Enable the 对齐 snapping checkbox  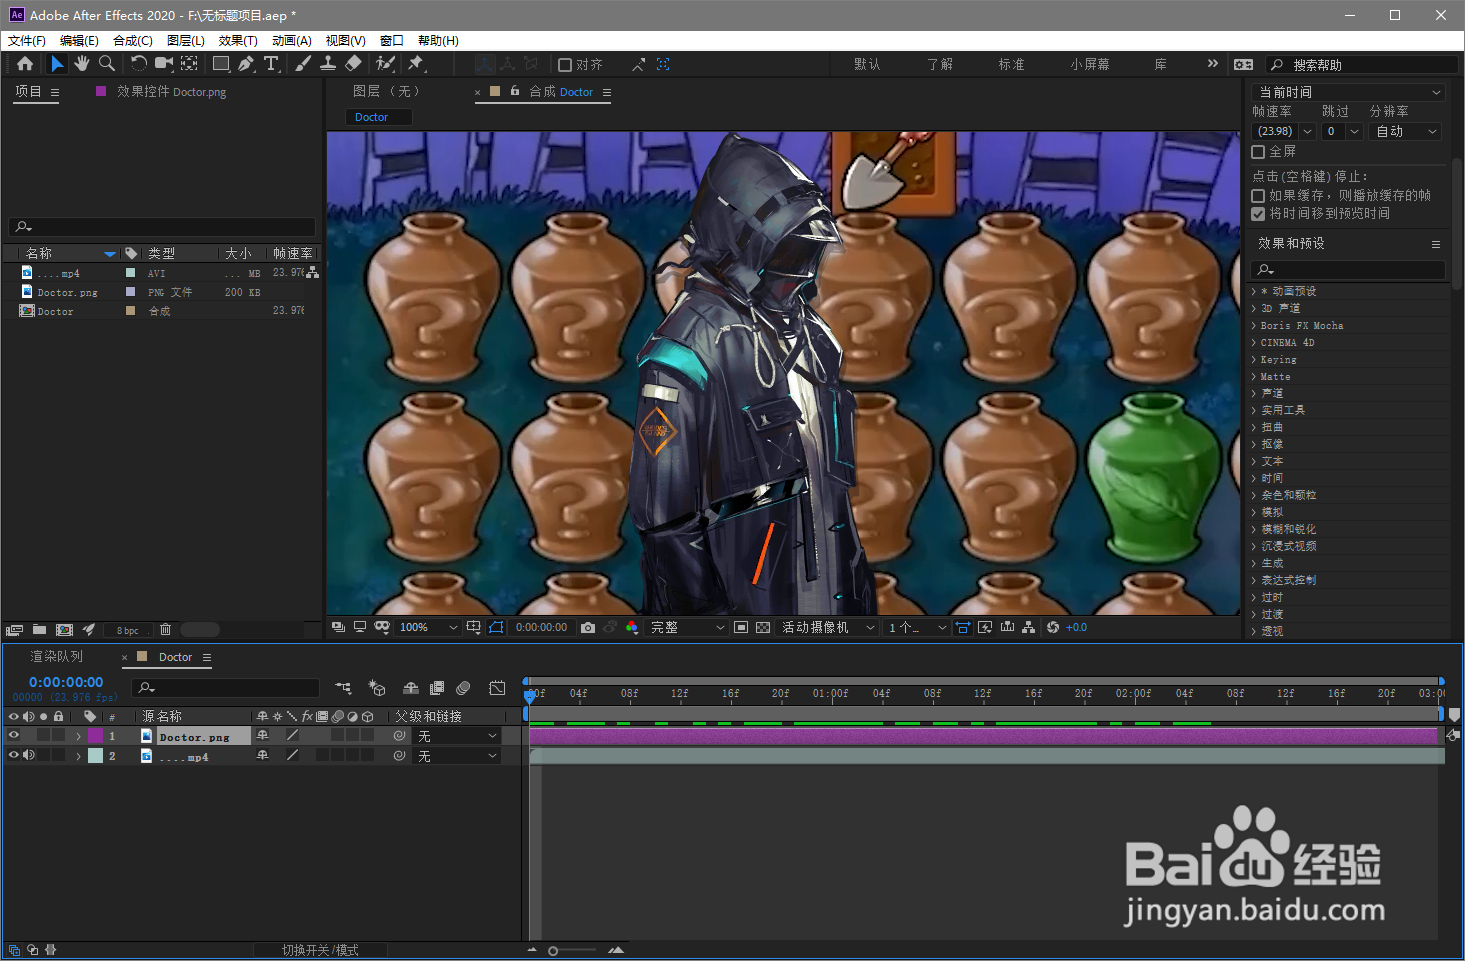(565, 65)
